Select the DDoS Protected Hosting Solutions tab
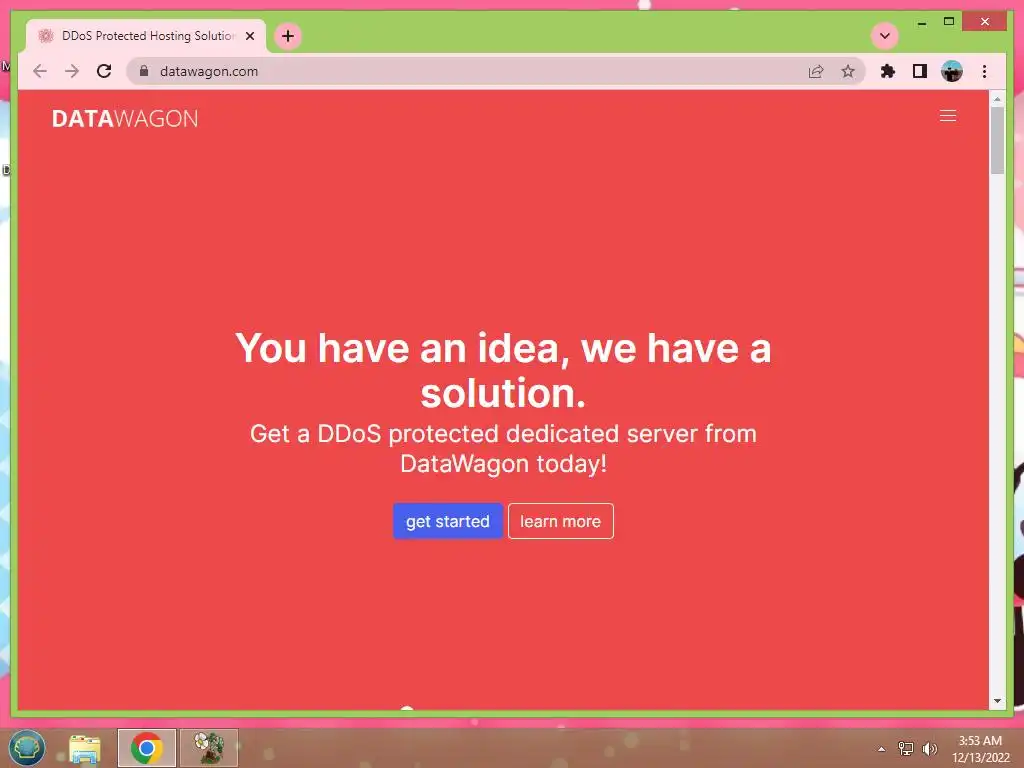This screenshot has height=768, width=1024. 146,36
